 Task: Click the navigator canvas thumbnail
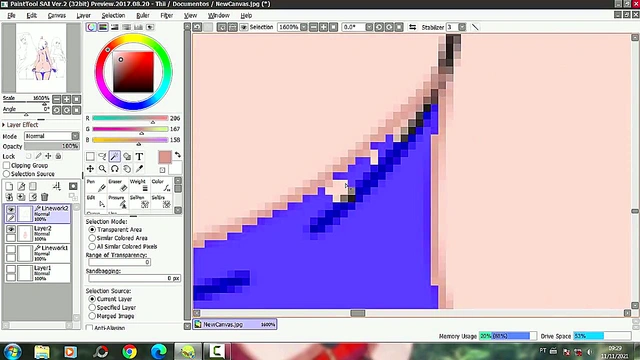tap(41, 58)
